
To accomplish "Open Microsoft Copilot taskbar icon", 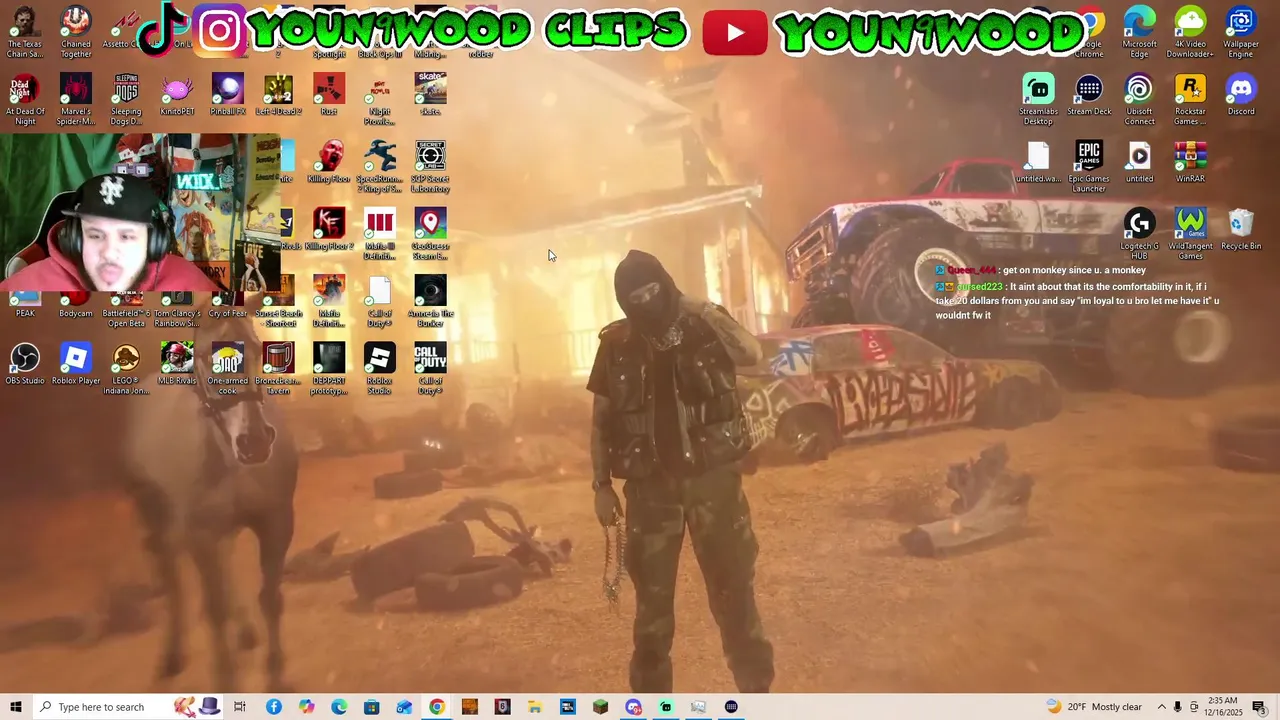I will click(306, 707).
